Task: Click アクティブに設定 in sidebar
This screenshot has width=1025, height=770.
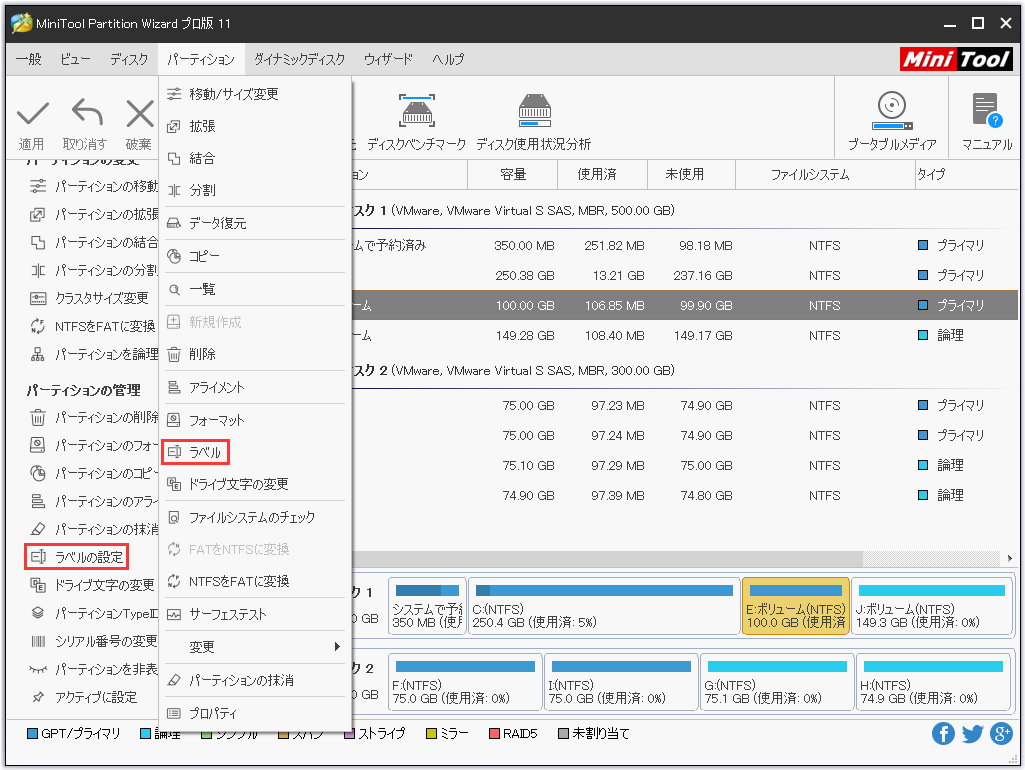Action: [x=84, y=698]
